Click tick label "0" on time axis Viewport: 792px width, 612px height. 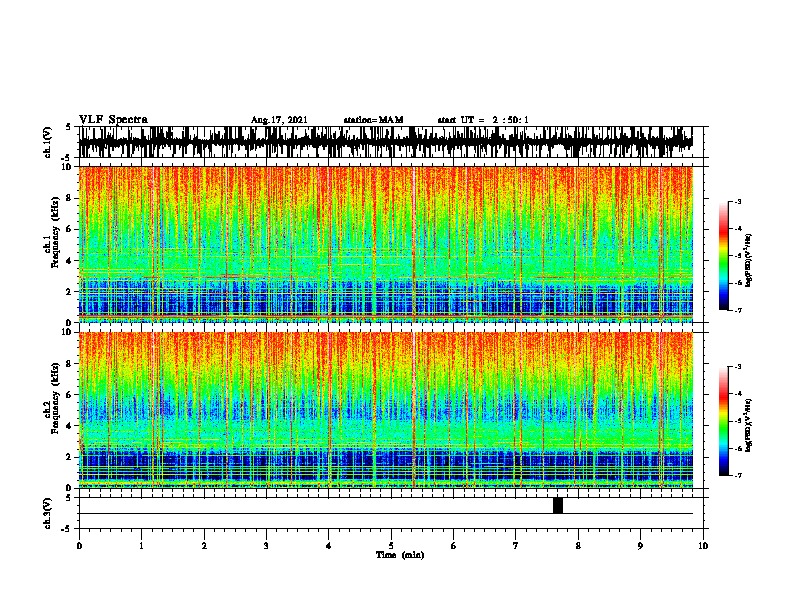79,546
